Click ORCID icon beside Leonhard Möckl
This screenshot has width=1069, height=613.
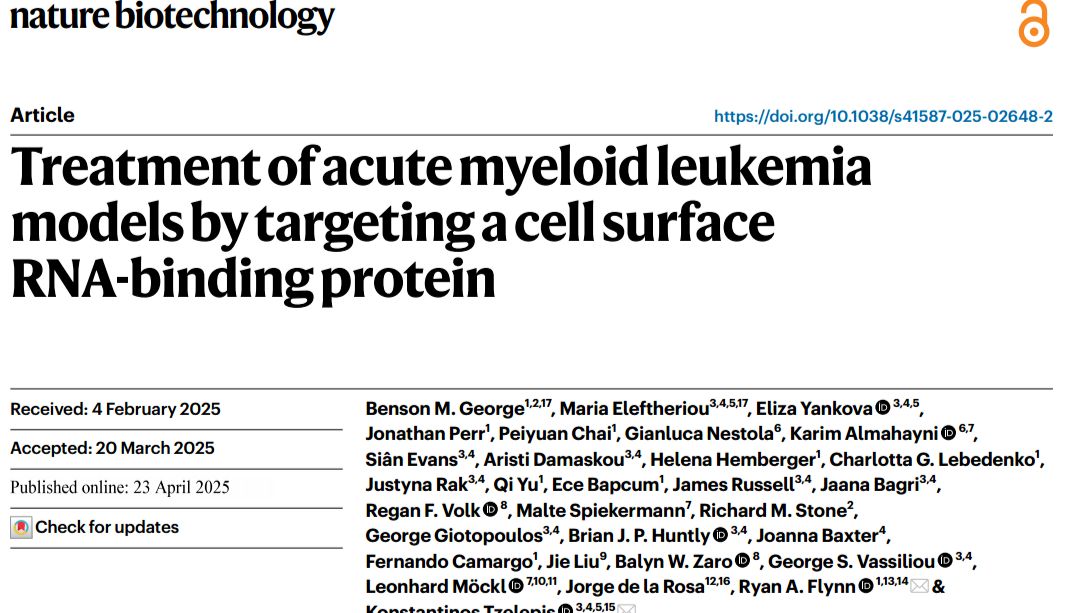point(516,587)
